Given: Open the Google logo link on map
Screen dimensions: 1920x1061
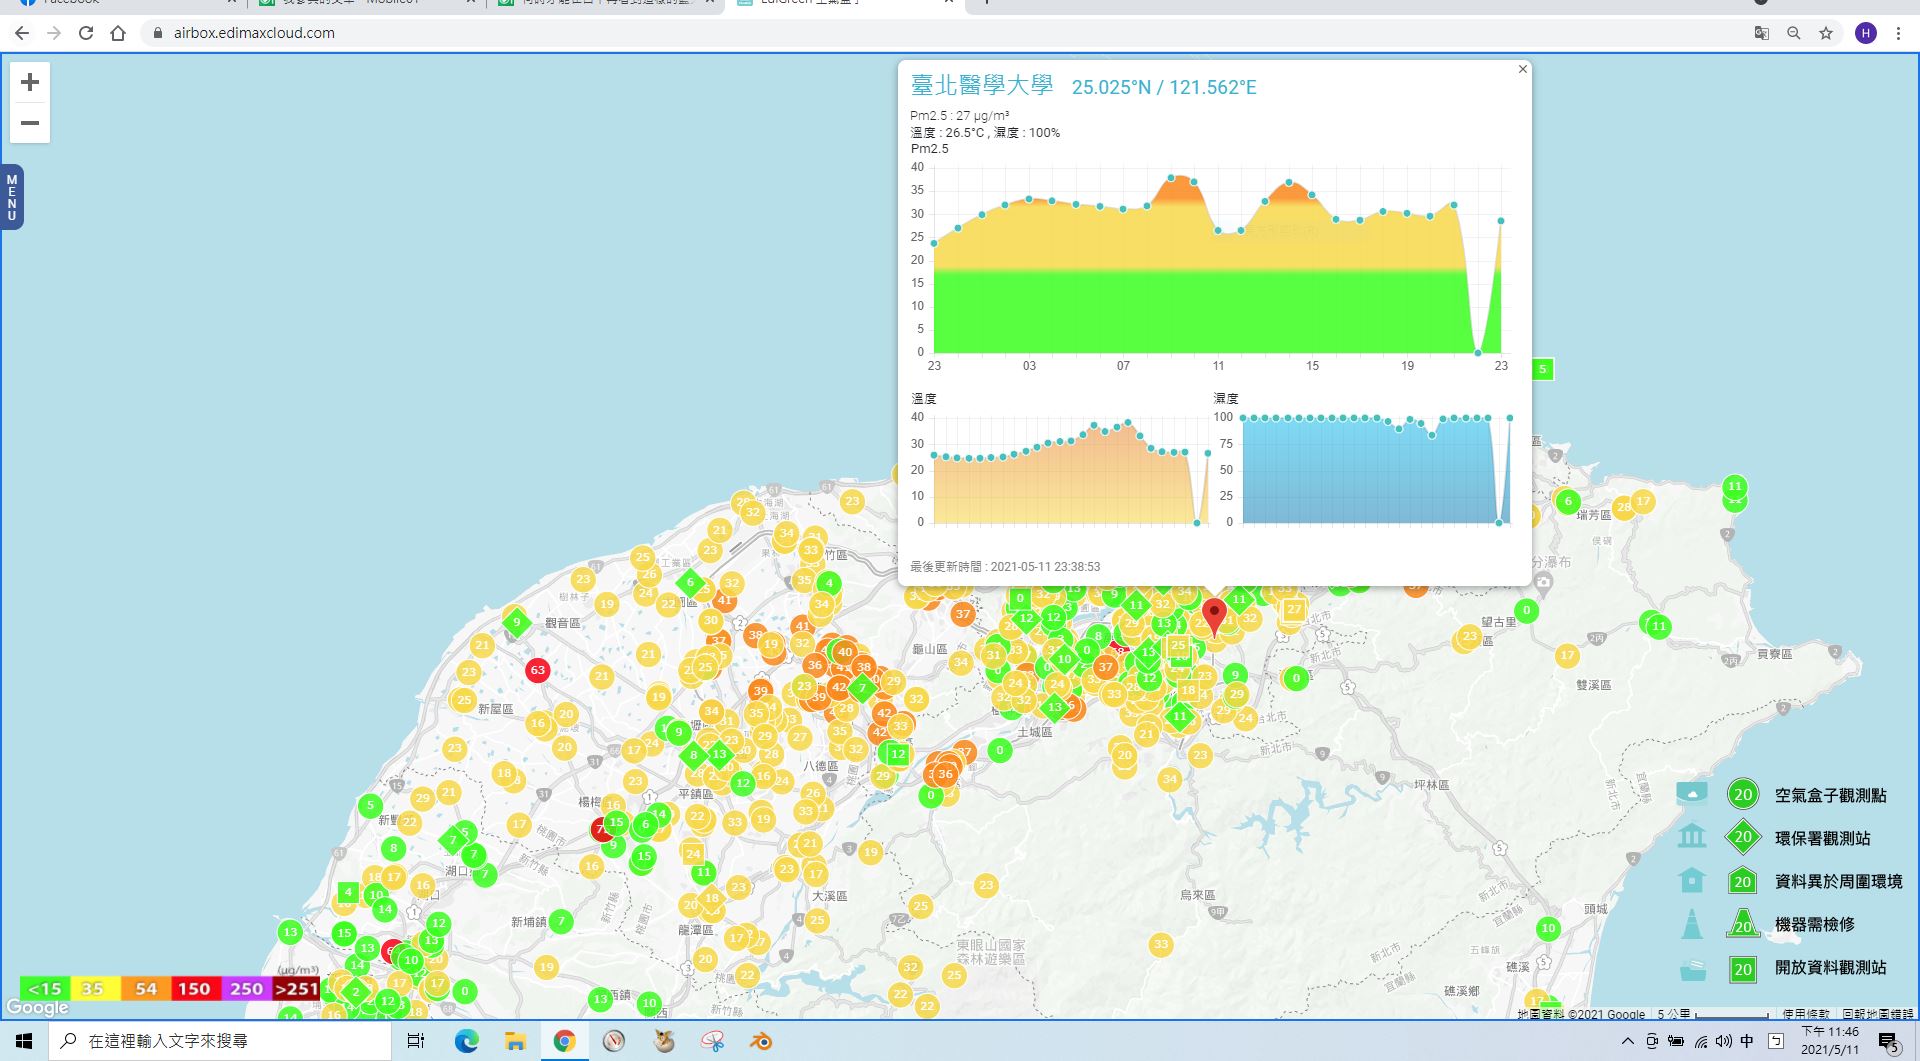Looking at the screenshot, I should (x=37, y=1008).
